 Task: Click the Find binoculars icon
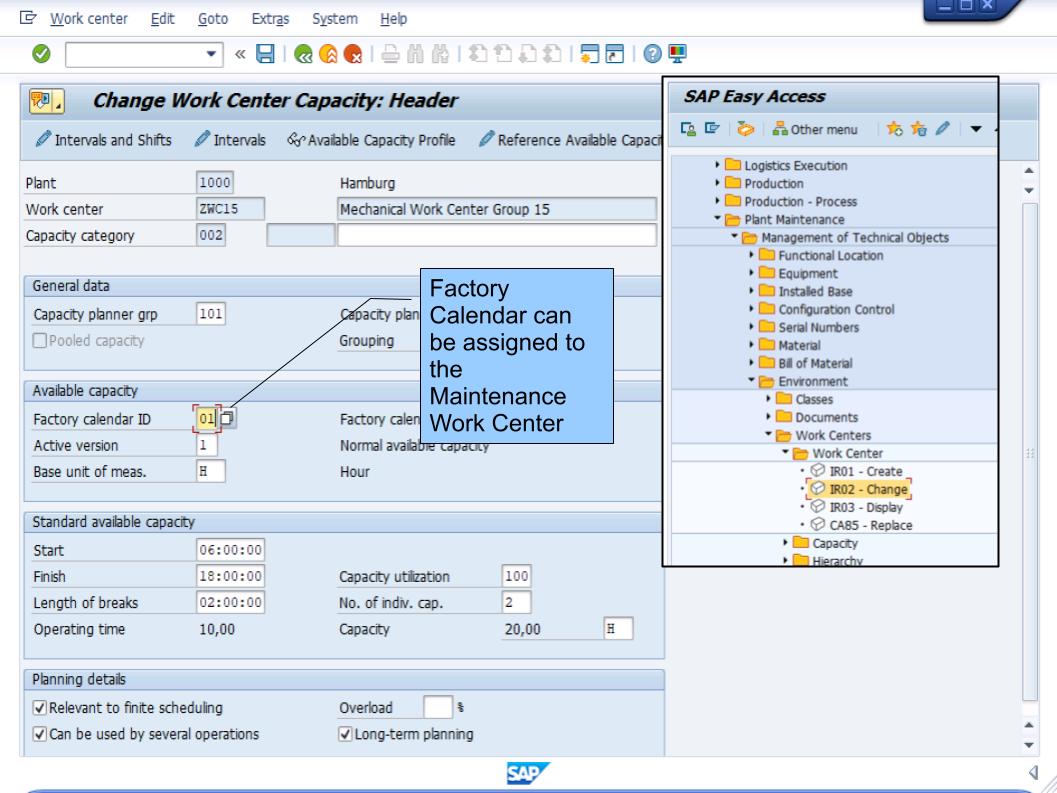point(415,54)
